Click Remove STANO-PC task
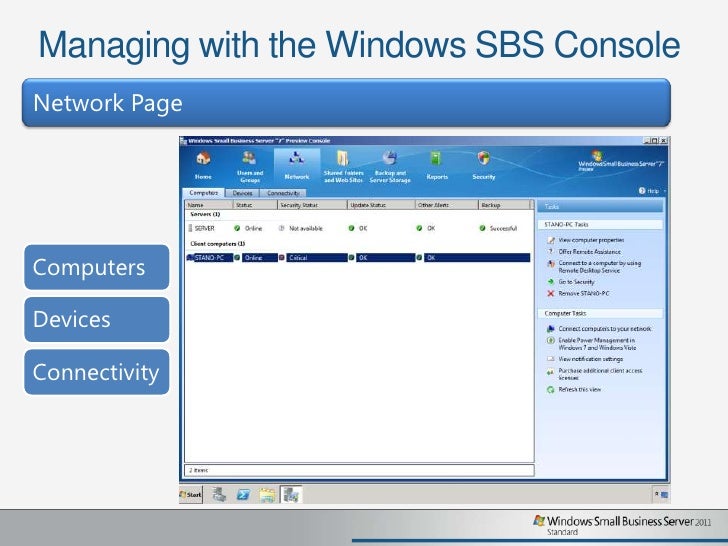The width and height of the screenshot is (728, 546). pos(584,293)
